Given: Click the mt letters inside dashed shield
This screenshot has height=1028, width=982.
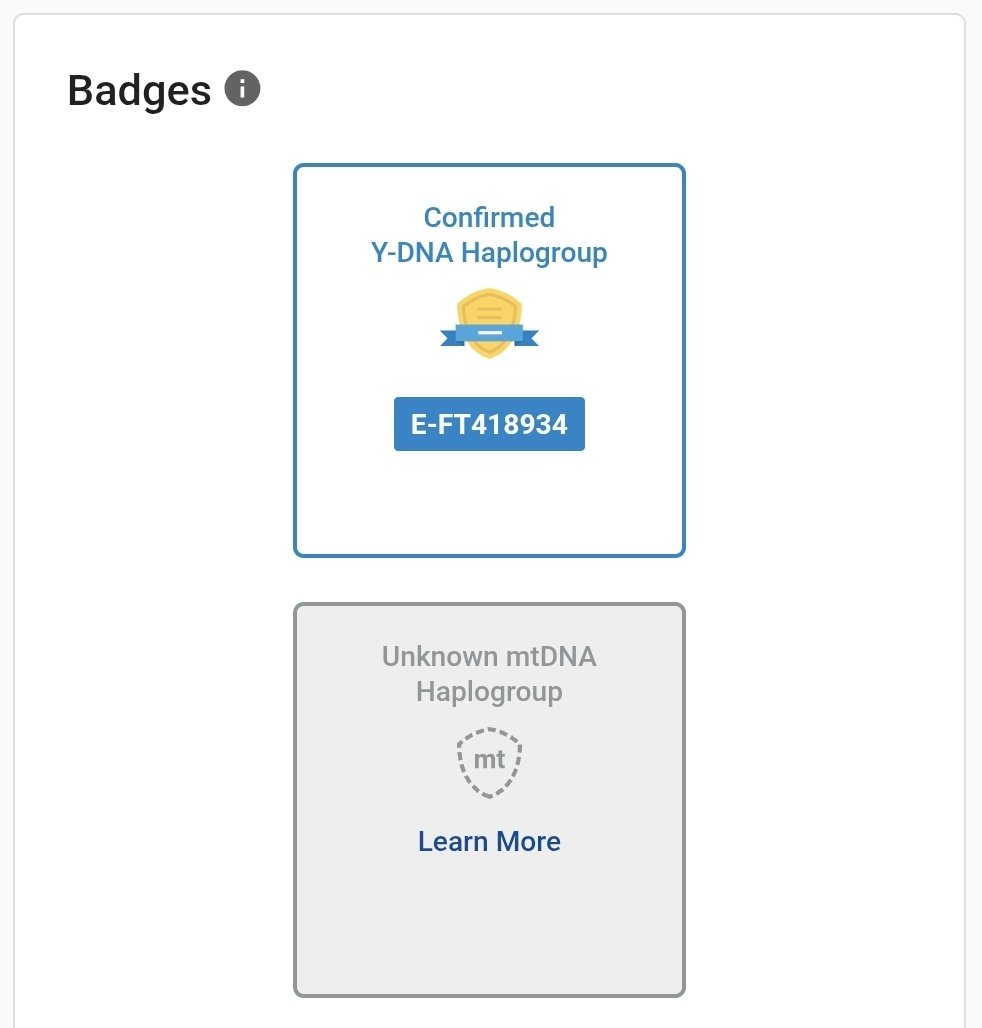Looking at the screenshot, I should [489, 760].
